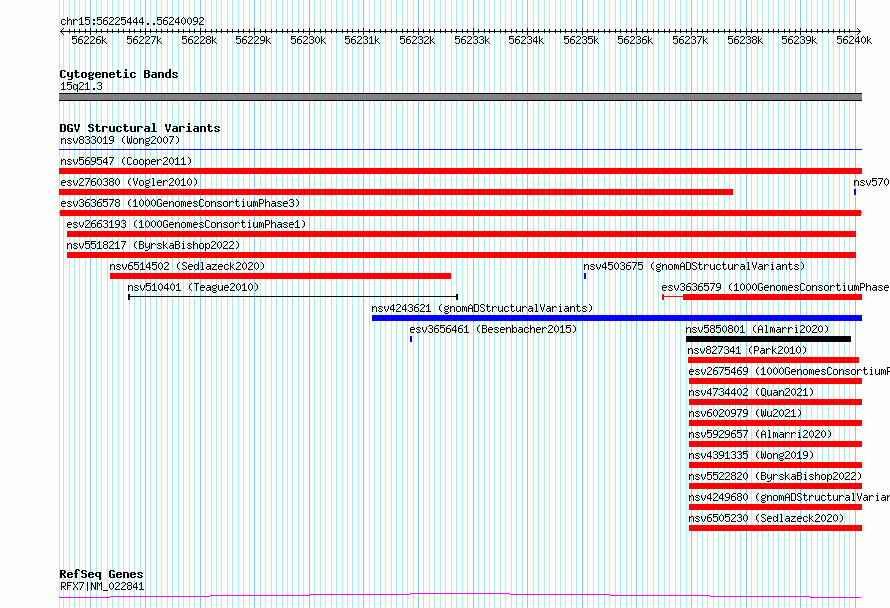
Task: Click the nsv833019 (Wong2007) variant label
Action: pyautogui.click(x=120, y=140)
